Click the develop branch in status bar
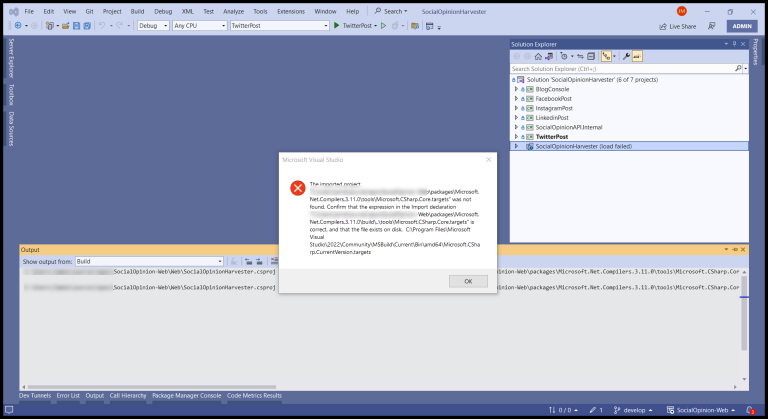This screenshot has width=768, height=419. (x=633, y=410)
